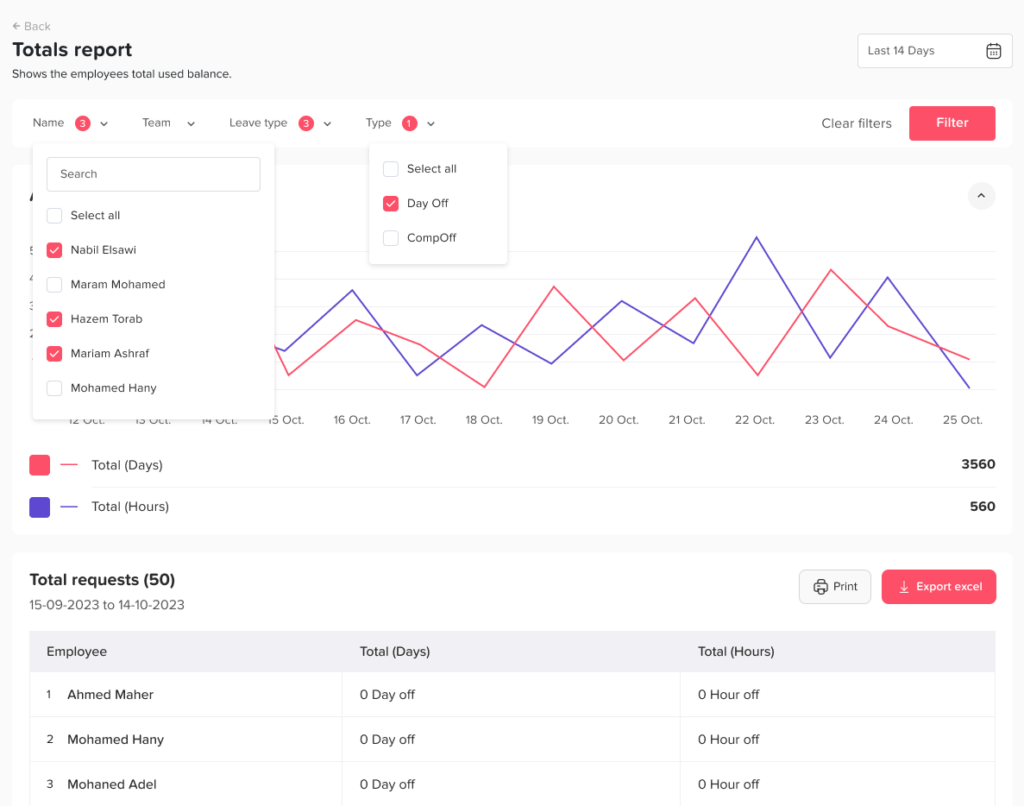Open the Leave type dropdown chevron
The height and width of the screenshot is (806, 1024).
point(327,124)
